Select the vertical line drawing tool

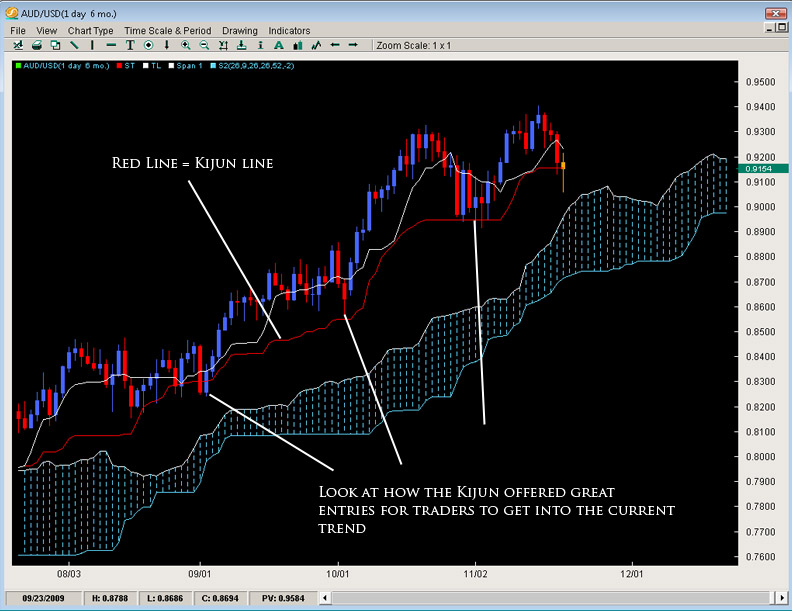[92, 45]
